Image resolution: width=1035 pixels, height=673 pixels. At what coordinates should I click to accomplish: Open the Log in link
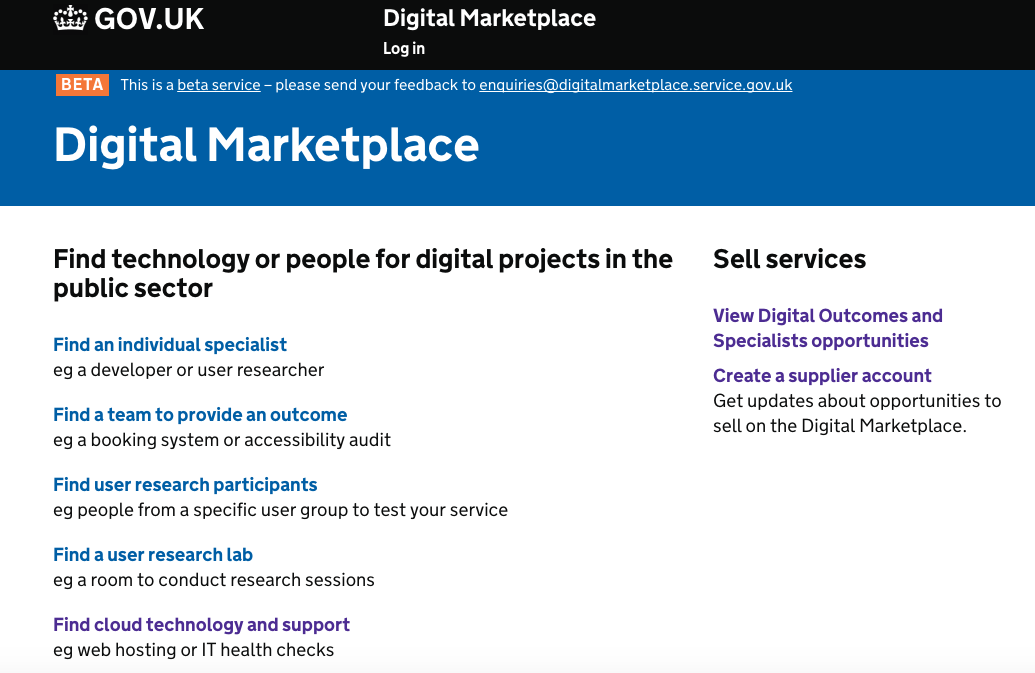404,48
